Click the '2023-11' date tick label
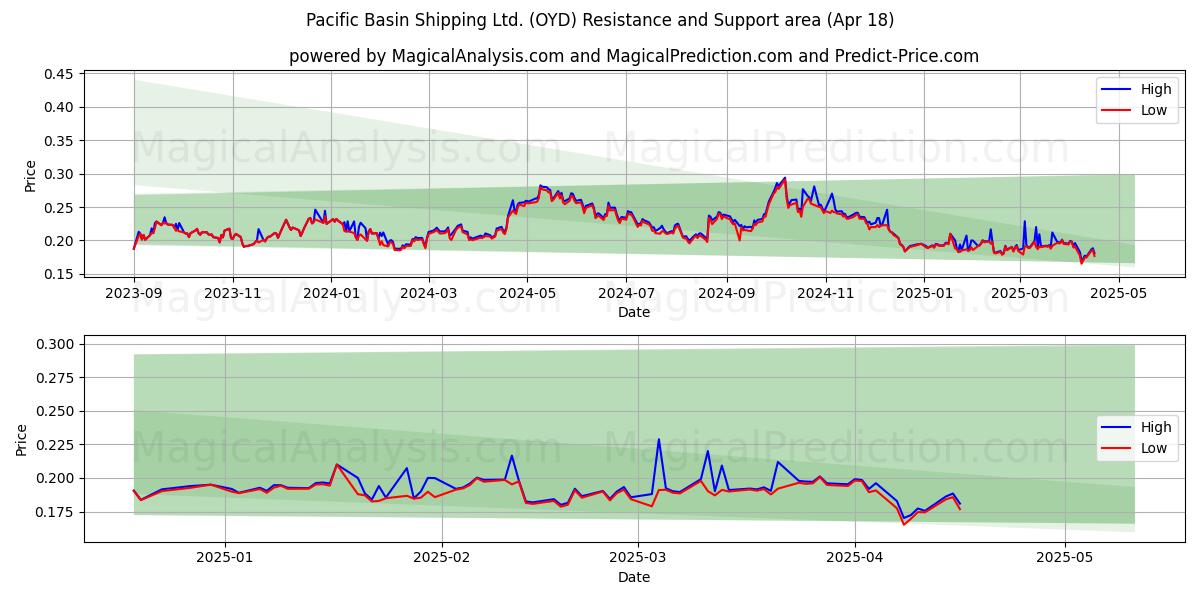This screenshot has width=1200, height=600. [x=233, y=294]
